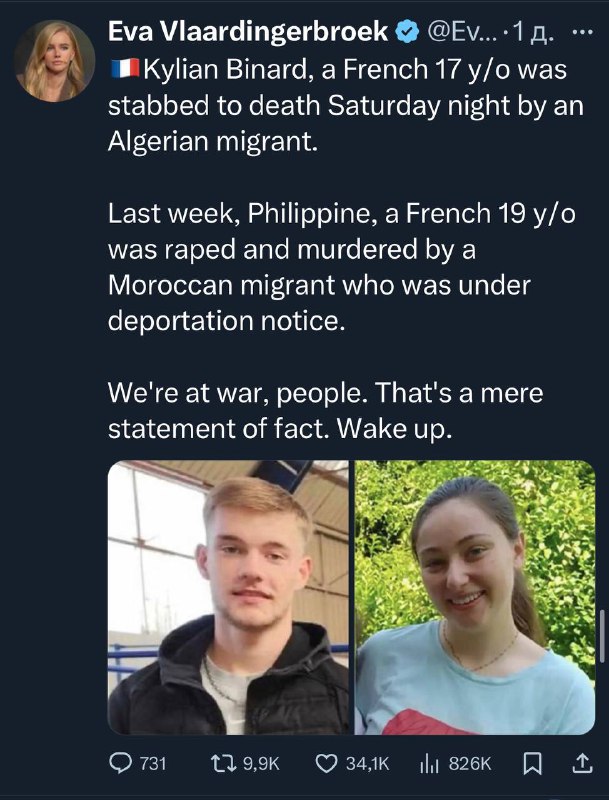Click the scrollbar thumb at right edge
The width and height of the screenshot is (609, 800).
pyautogui.click(x=604, y=637)
